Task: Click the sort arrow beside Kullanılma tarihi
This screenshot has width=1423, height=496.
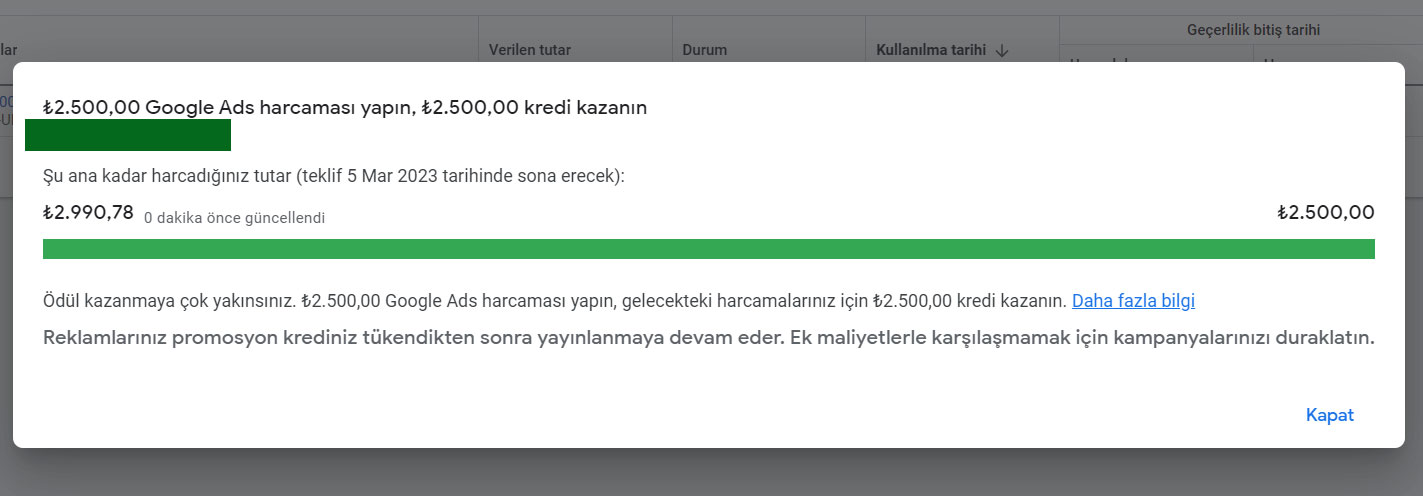Action: (1002, 49)
